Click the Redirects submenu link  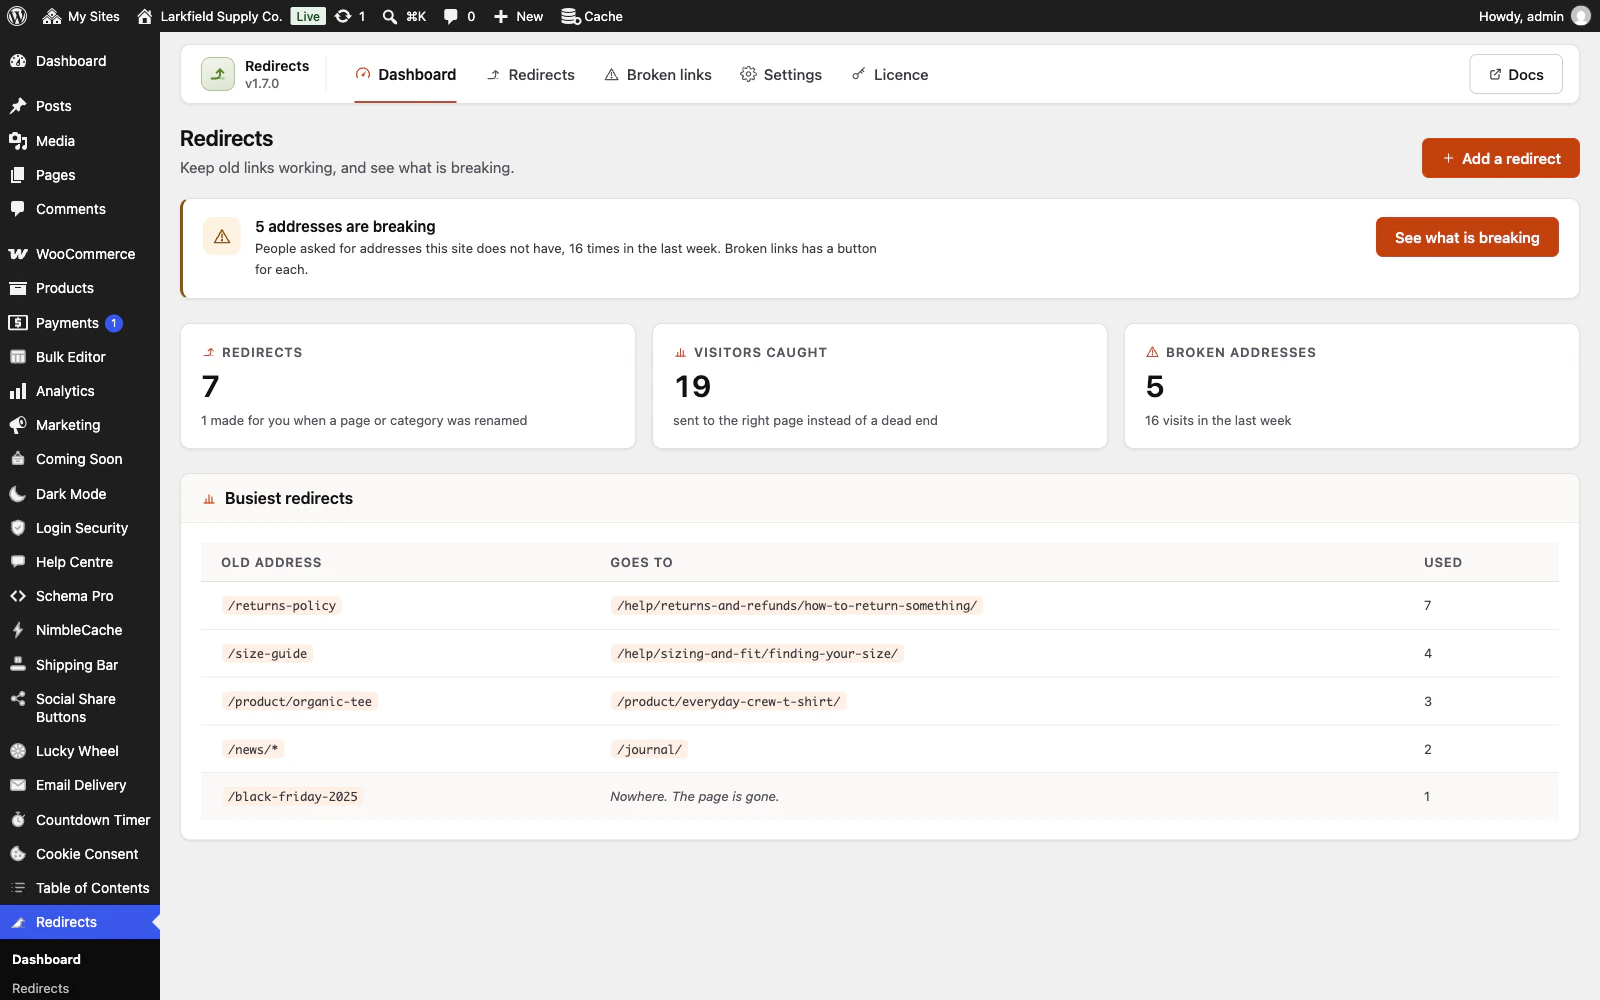click(40, 988)
